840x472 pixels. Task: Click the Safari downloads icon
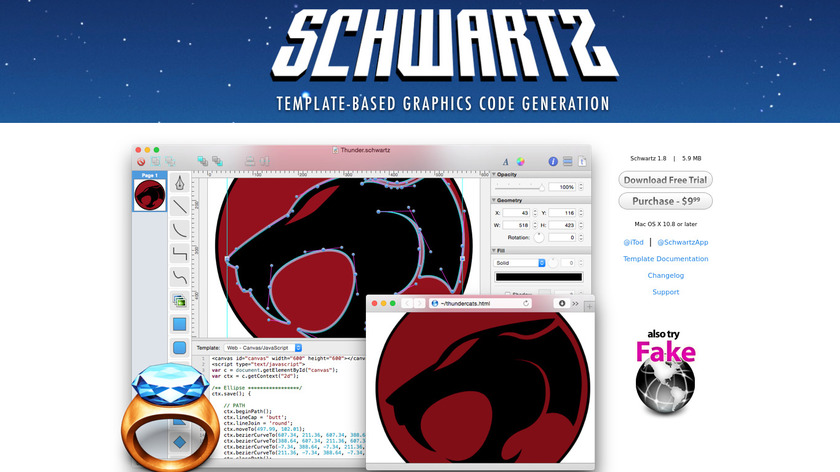[x=561, y=303]
